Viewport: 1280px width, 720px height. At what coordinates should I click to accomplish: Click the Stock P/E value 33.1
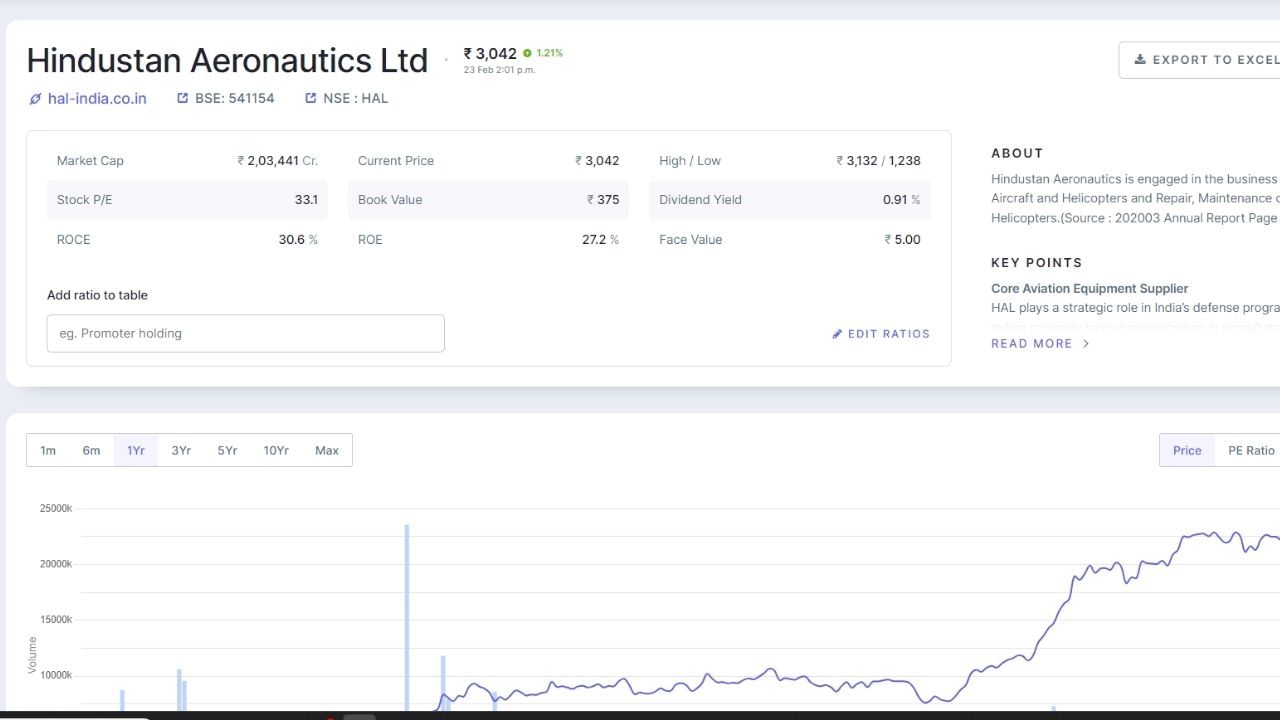tap(306, 200)
